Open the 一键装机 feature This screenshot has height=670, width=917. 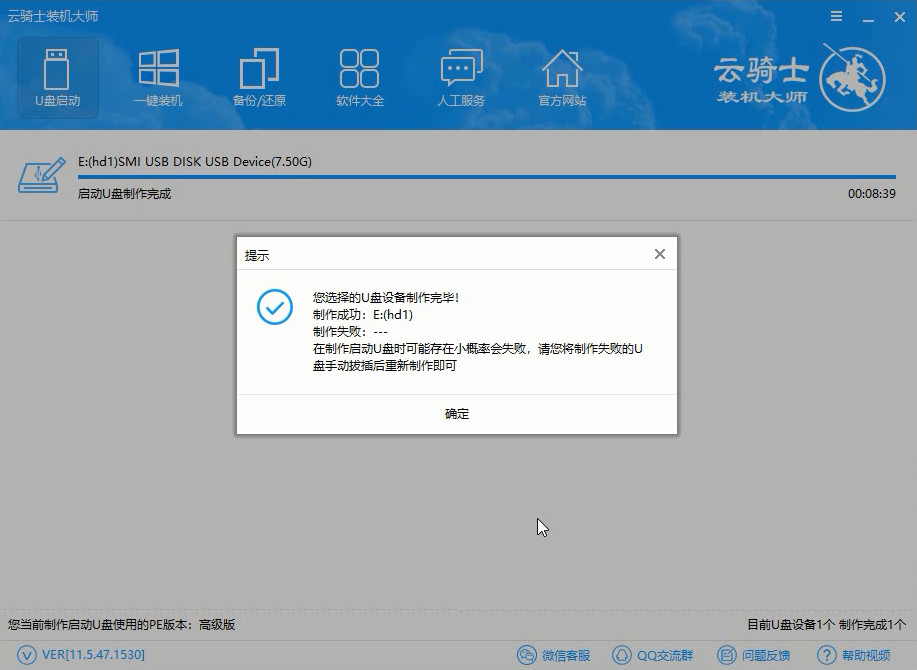tap(158, 75)
